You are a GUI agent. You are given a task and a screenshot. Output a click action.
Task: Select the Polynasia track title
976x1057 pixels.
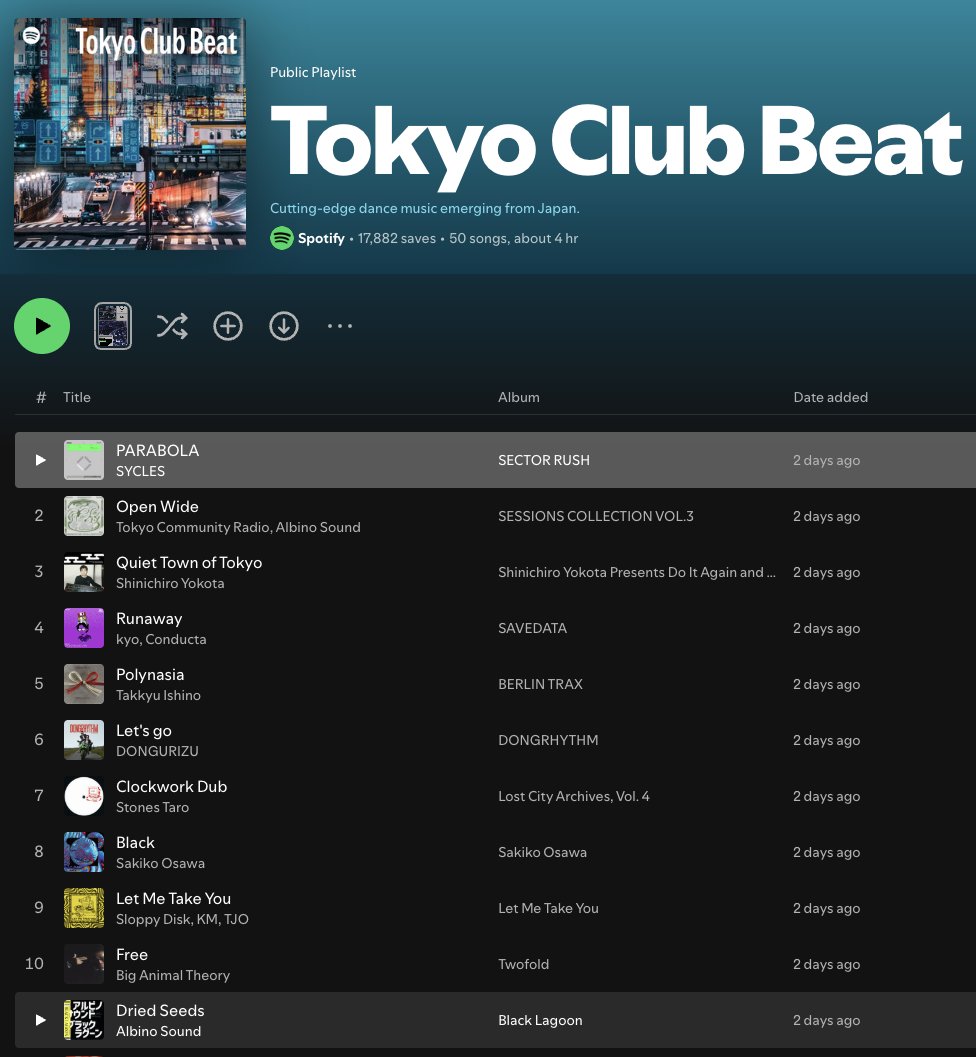tap(150, 674)
